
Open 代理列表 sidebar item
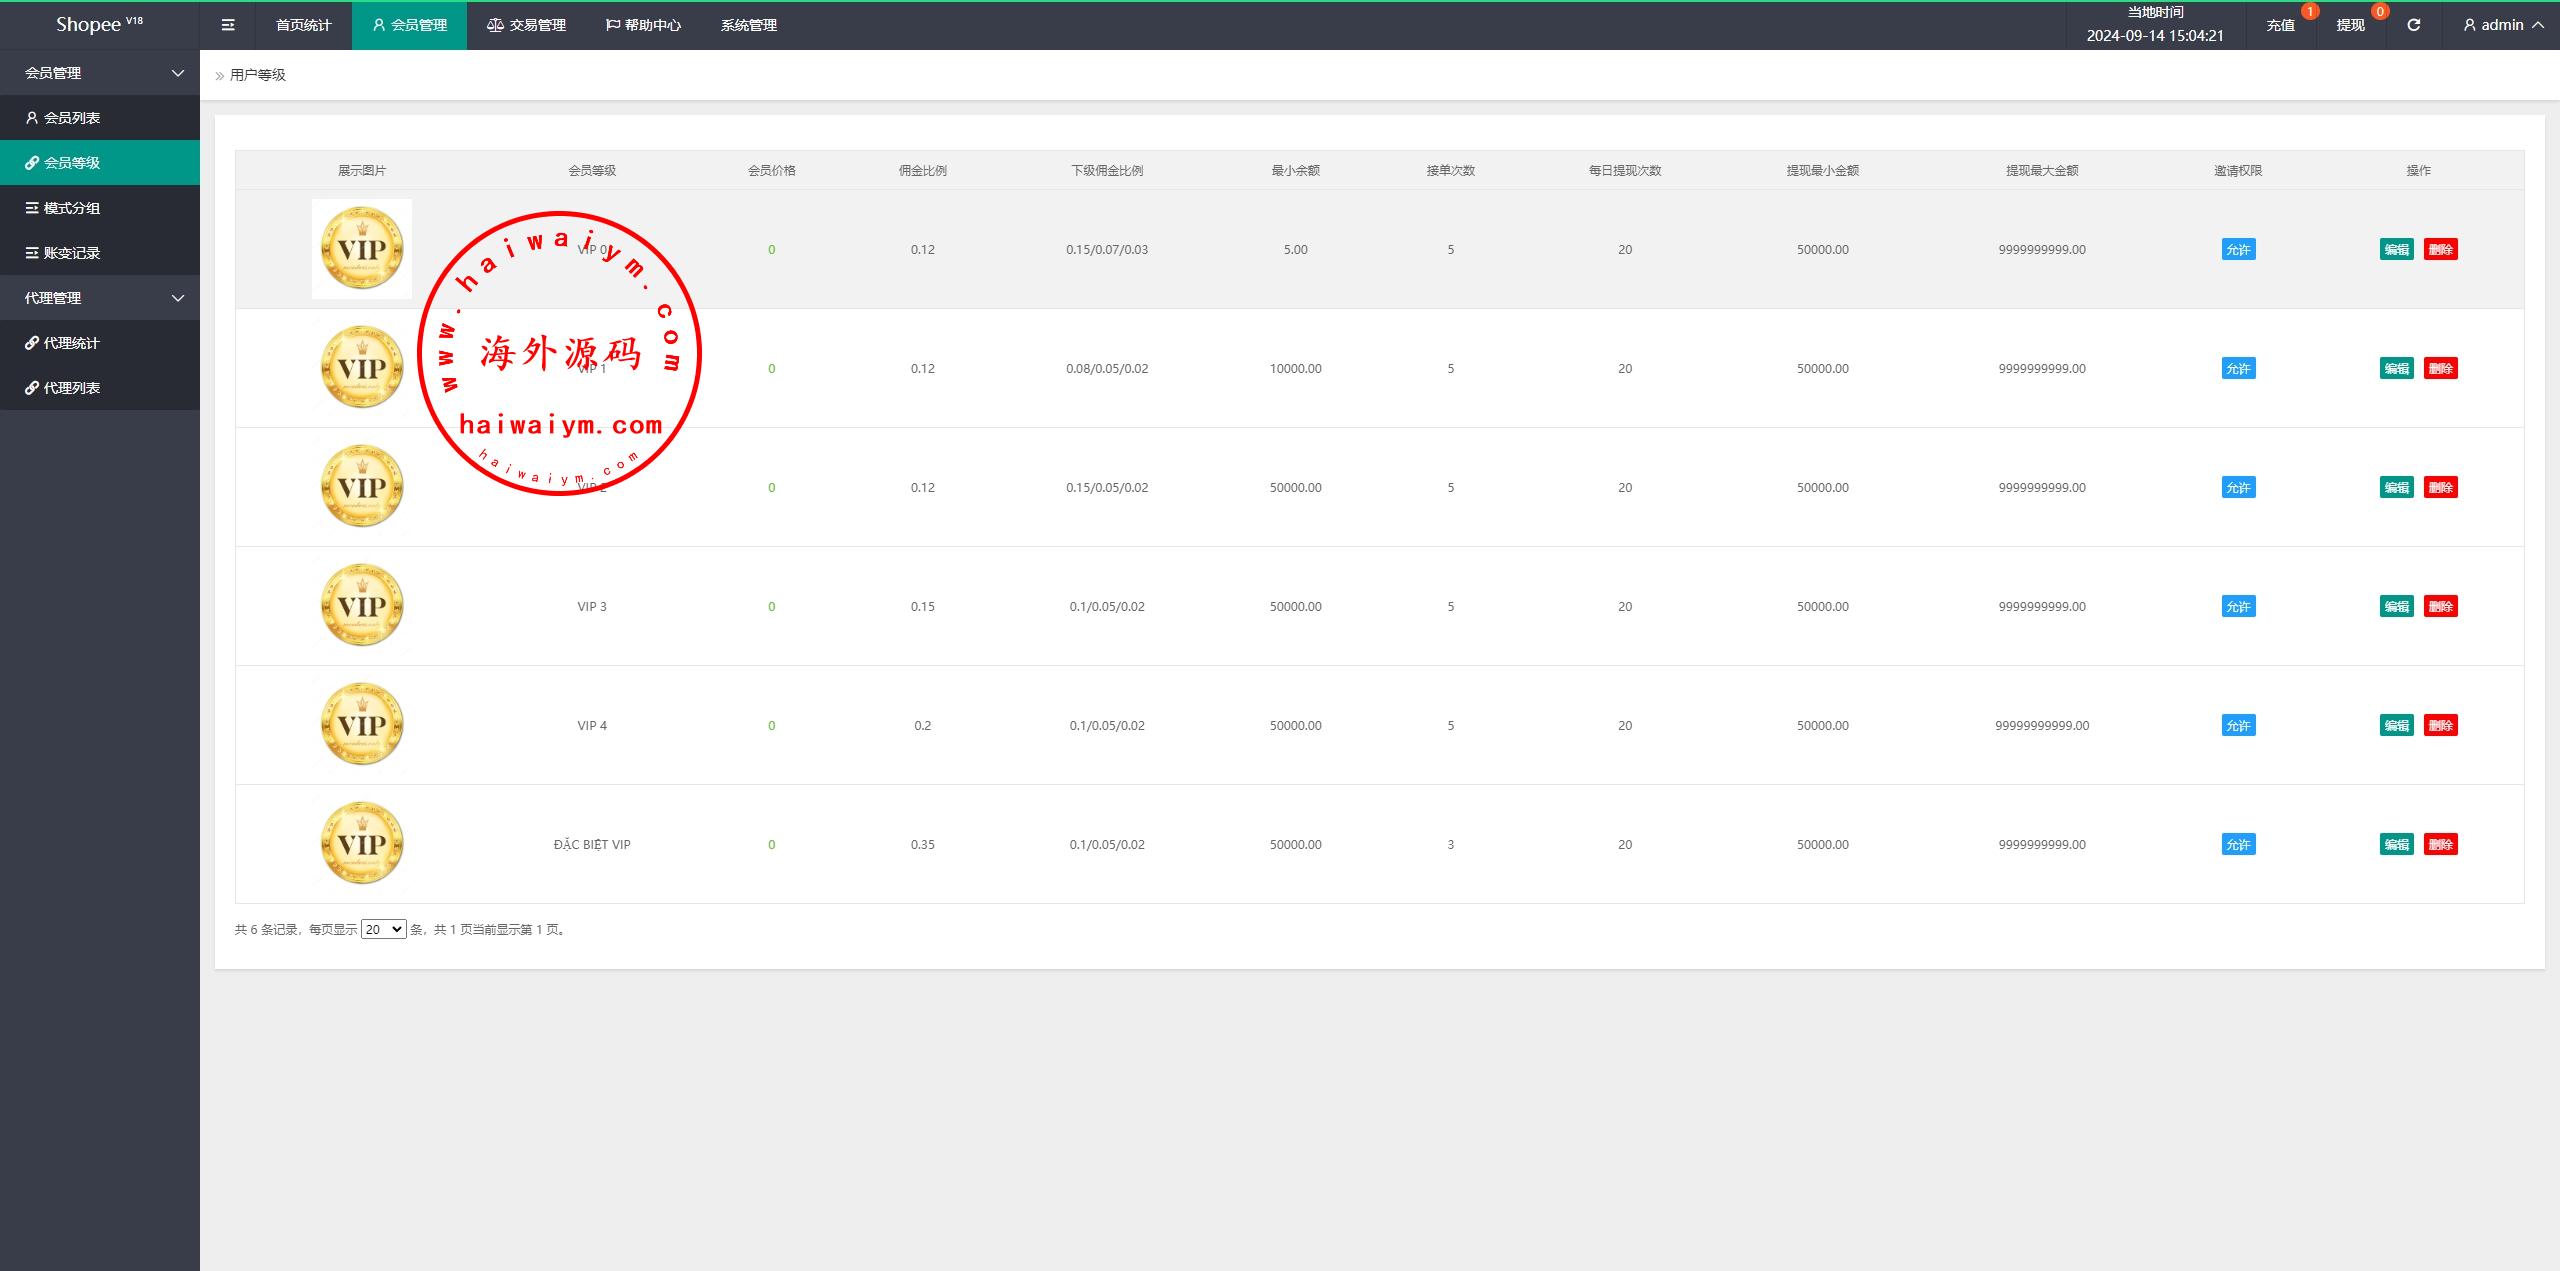[72, 388]
